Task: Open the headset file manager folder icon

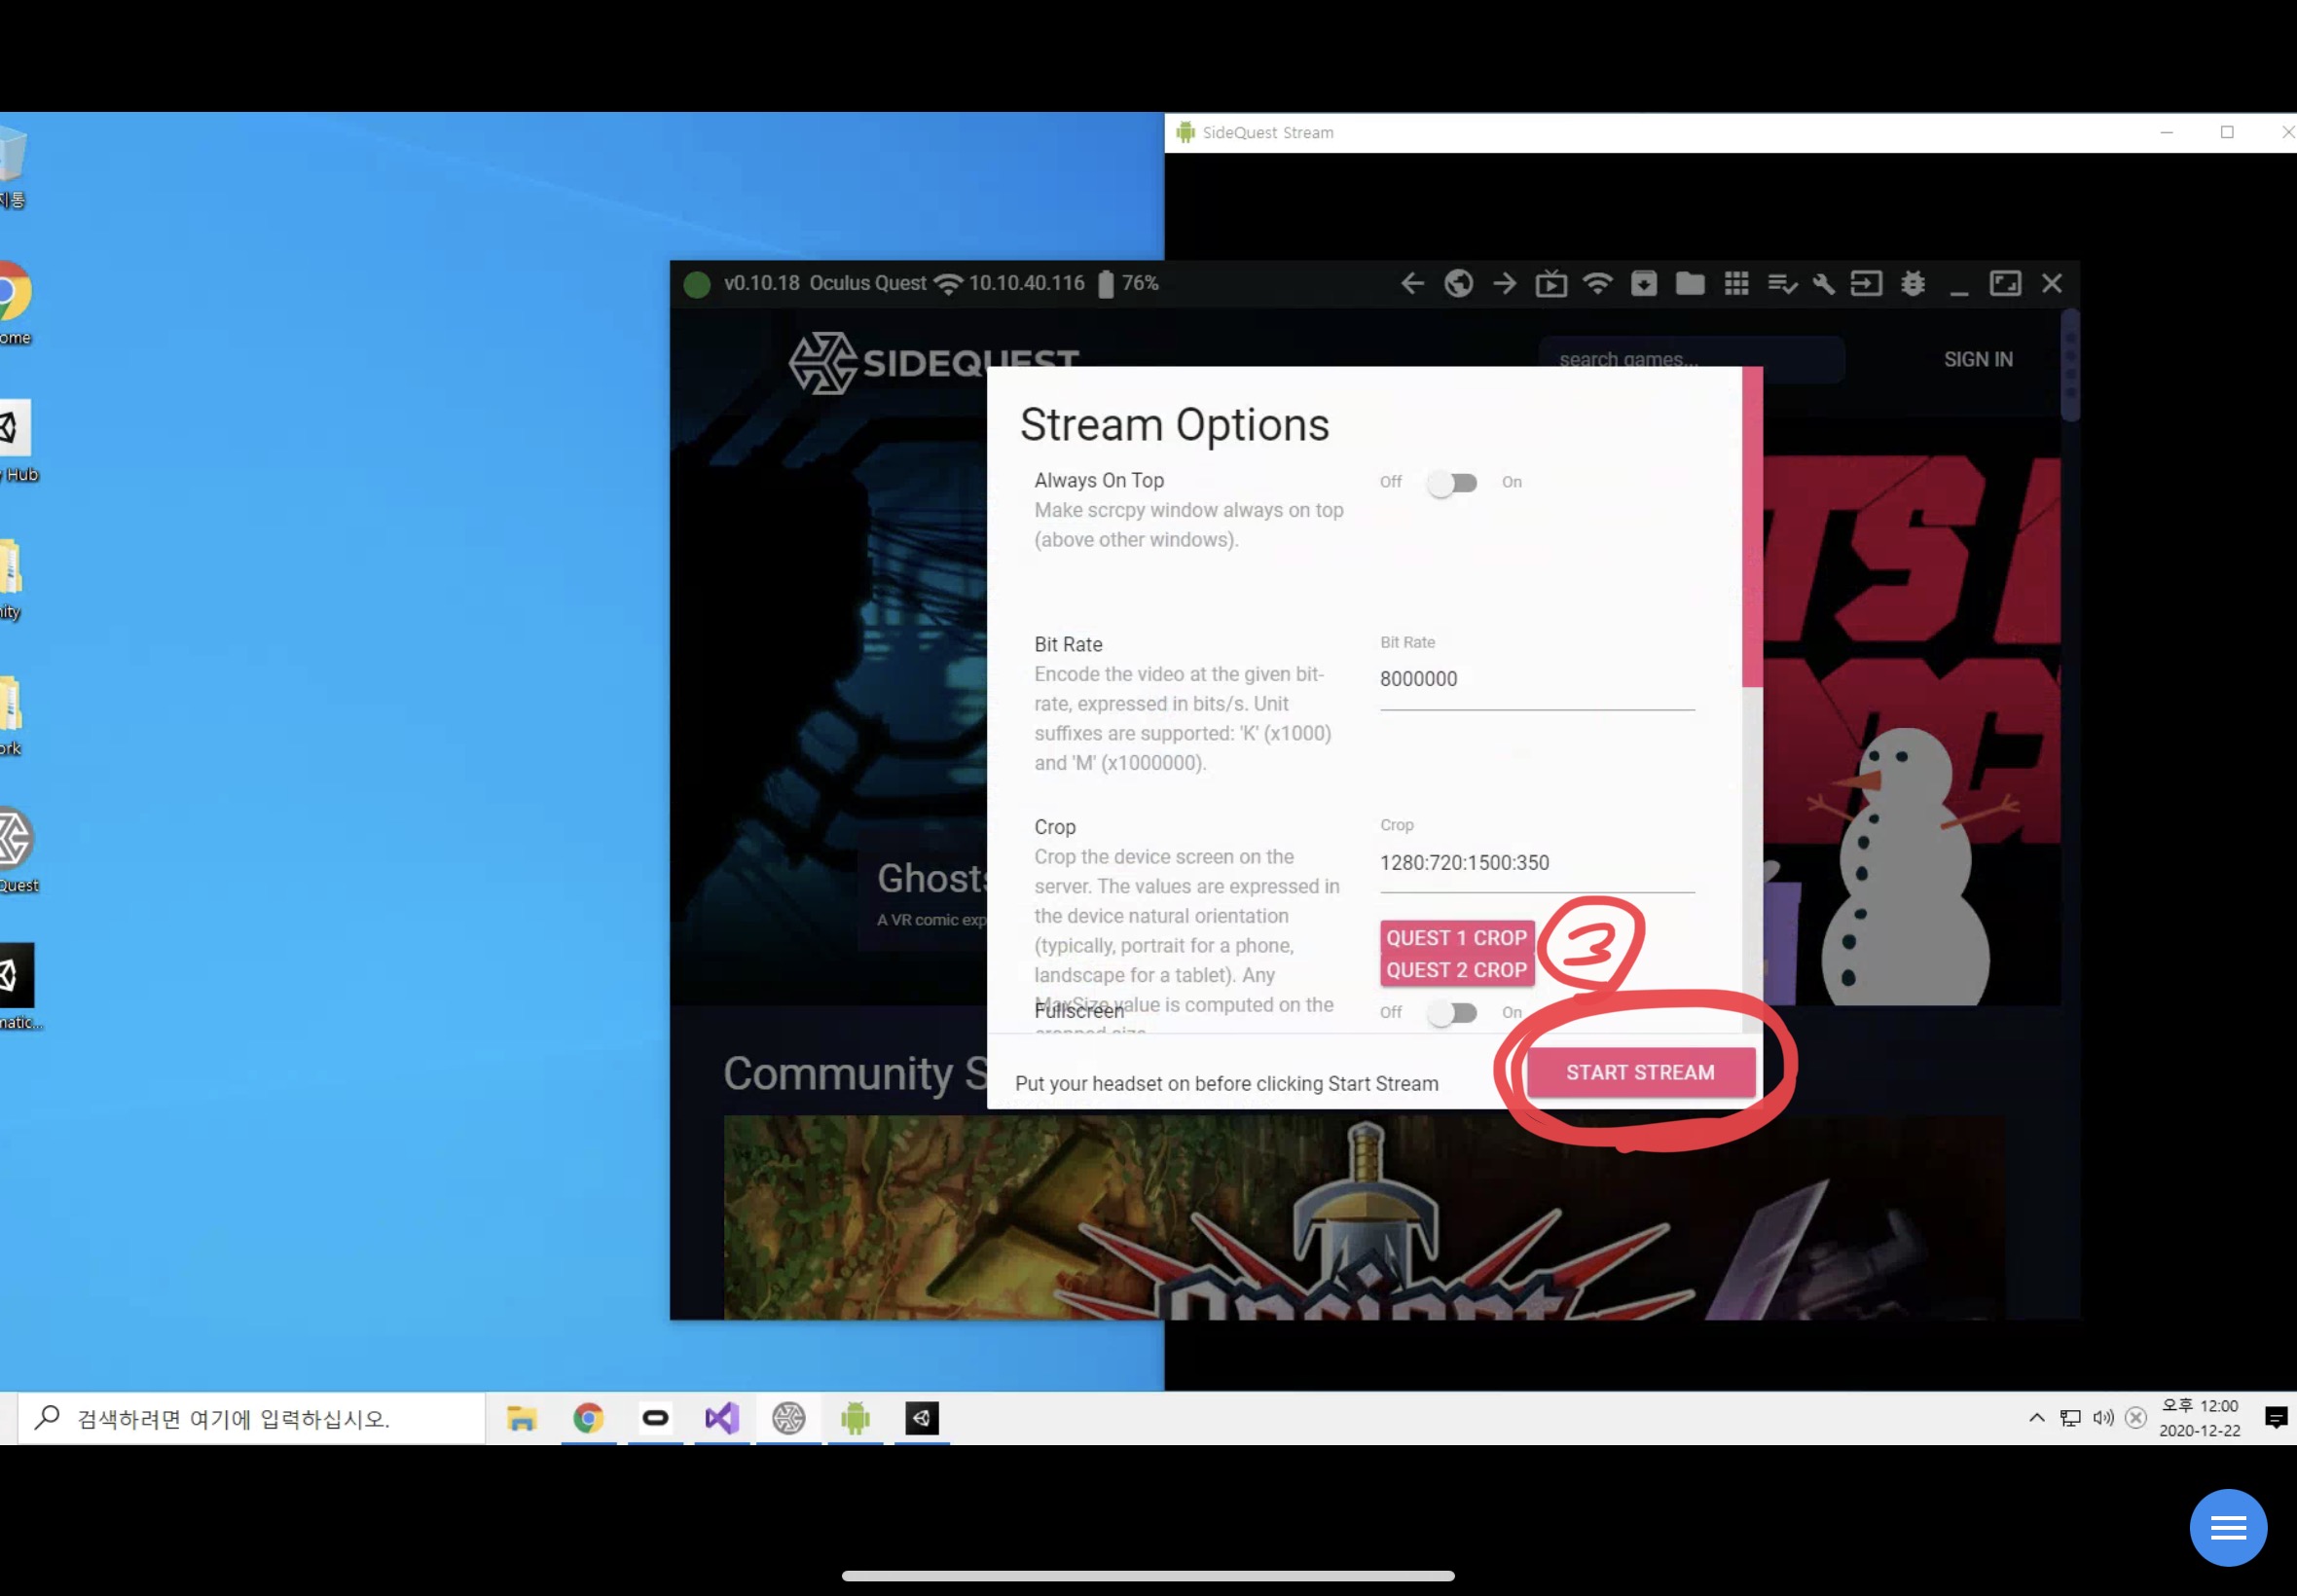Action: coord(1690,284)
